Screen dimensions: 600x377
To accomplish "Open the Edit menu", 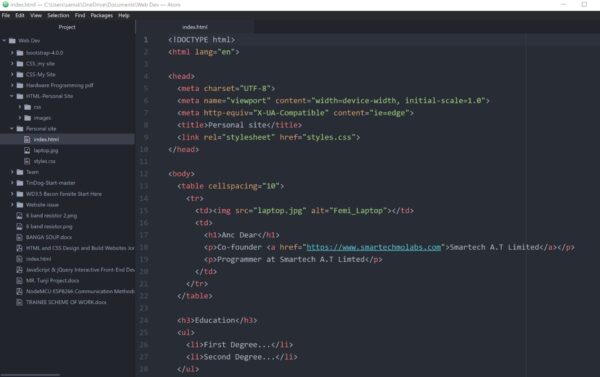I will pos(20,15).
